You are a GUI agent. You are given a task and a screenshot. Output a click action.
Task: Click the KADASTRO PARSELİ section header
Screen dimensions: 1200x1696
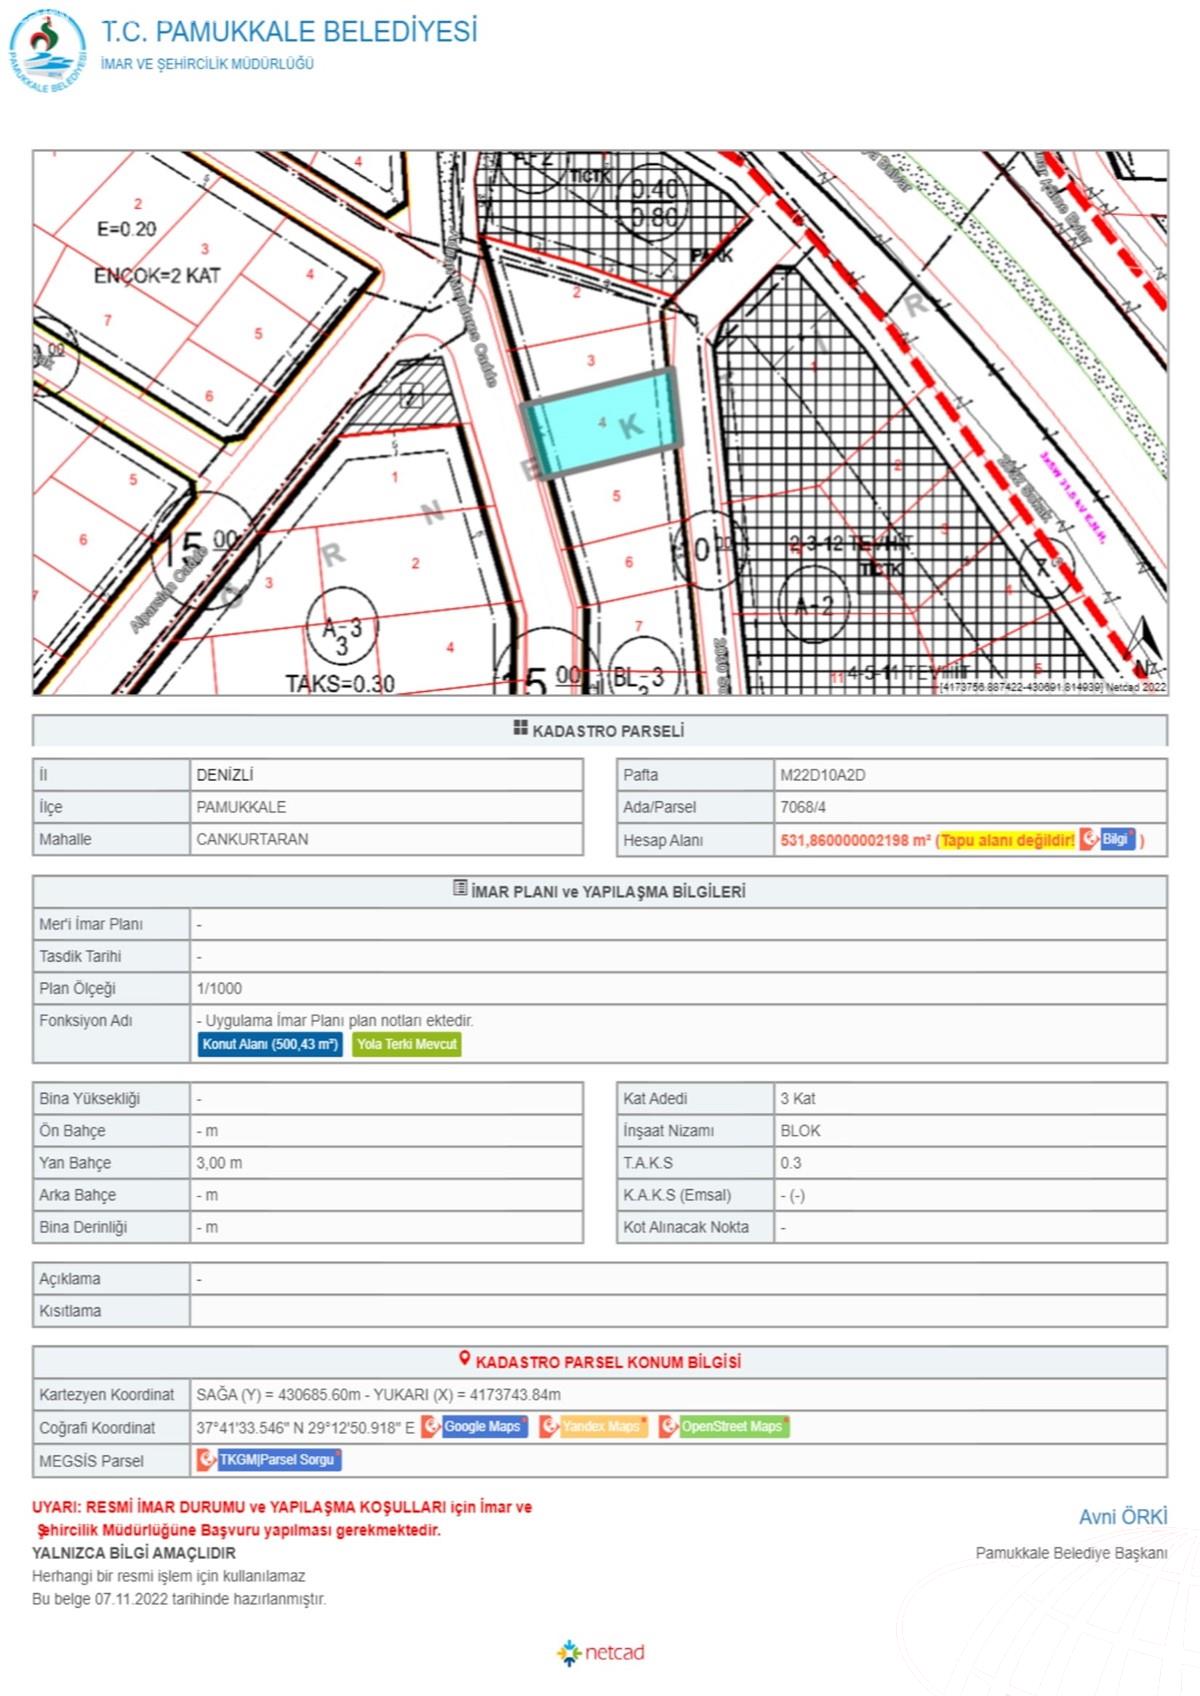pos(600,731)
